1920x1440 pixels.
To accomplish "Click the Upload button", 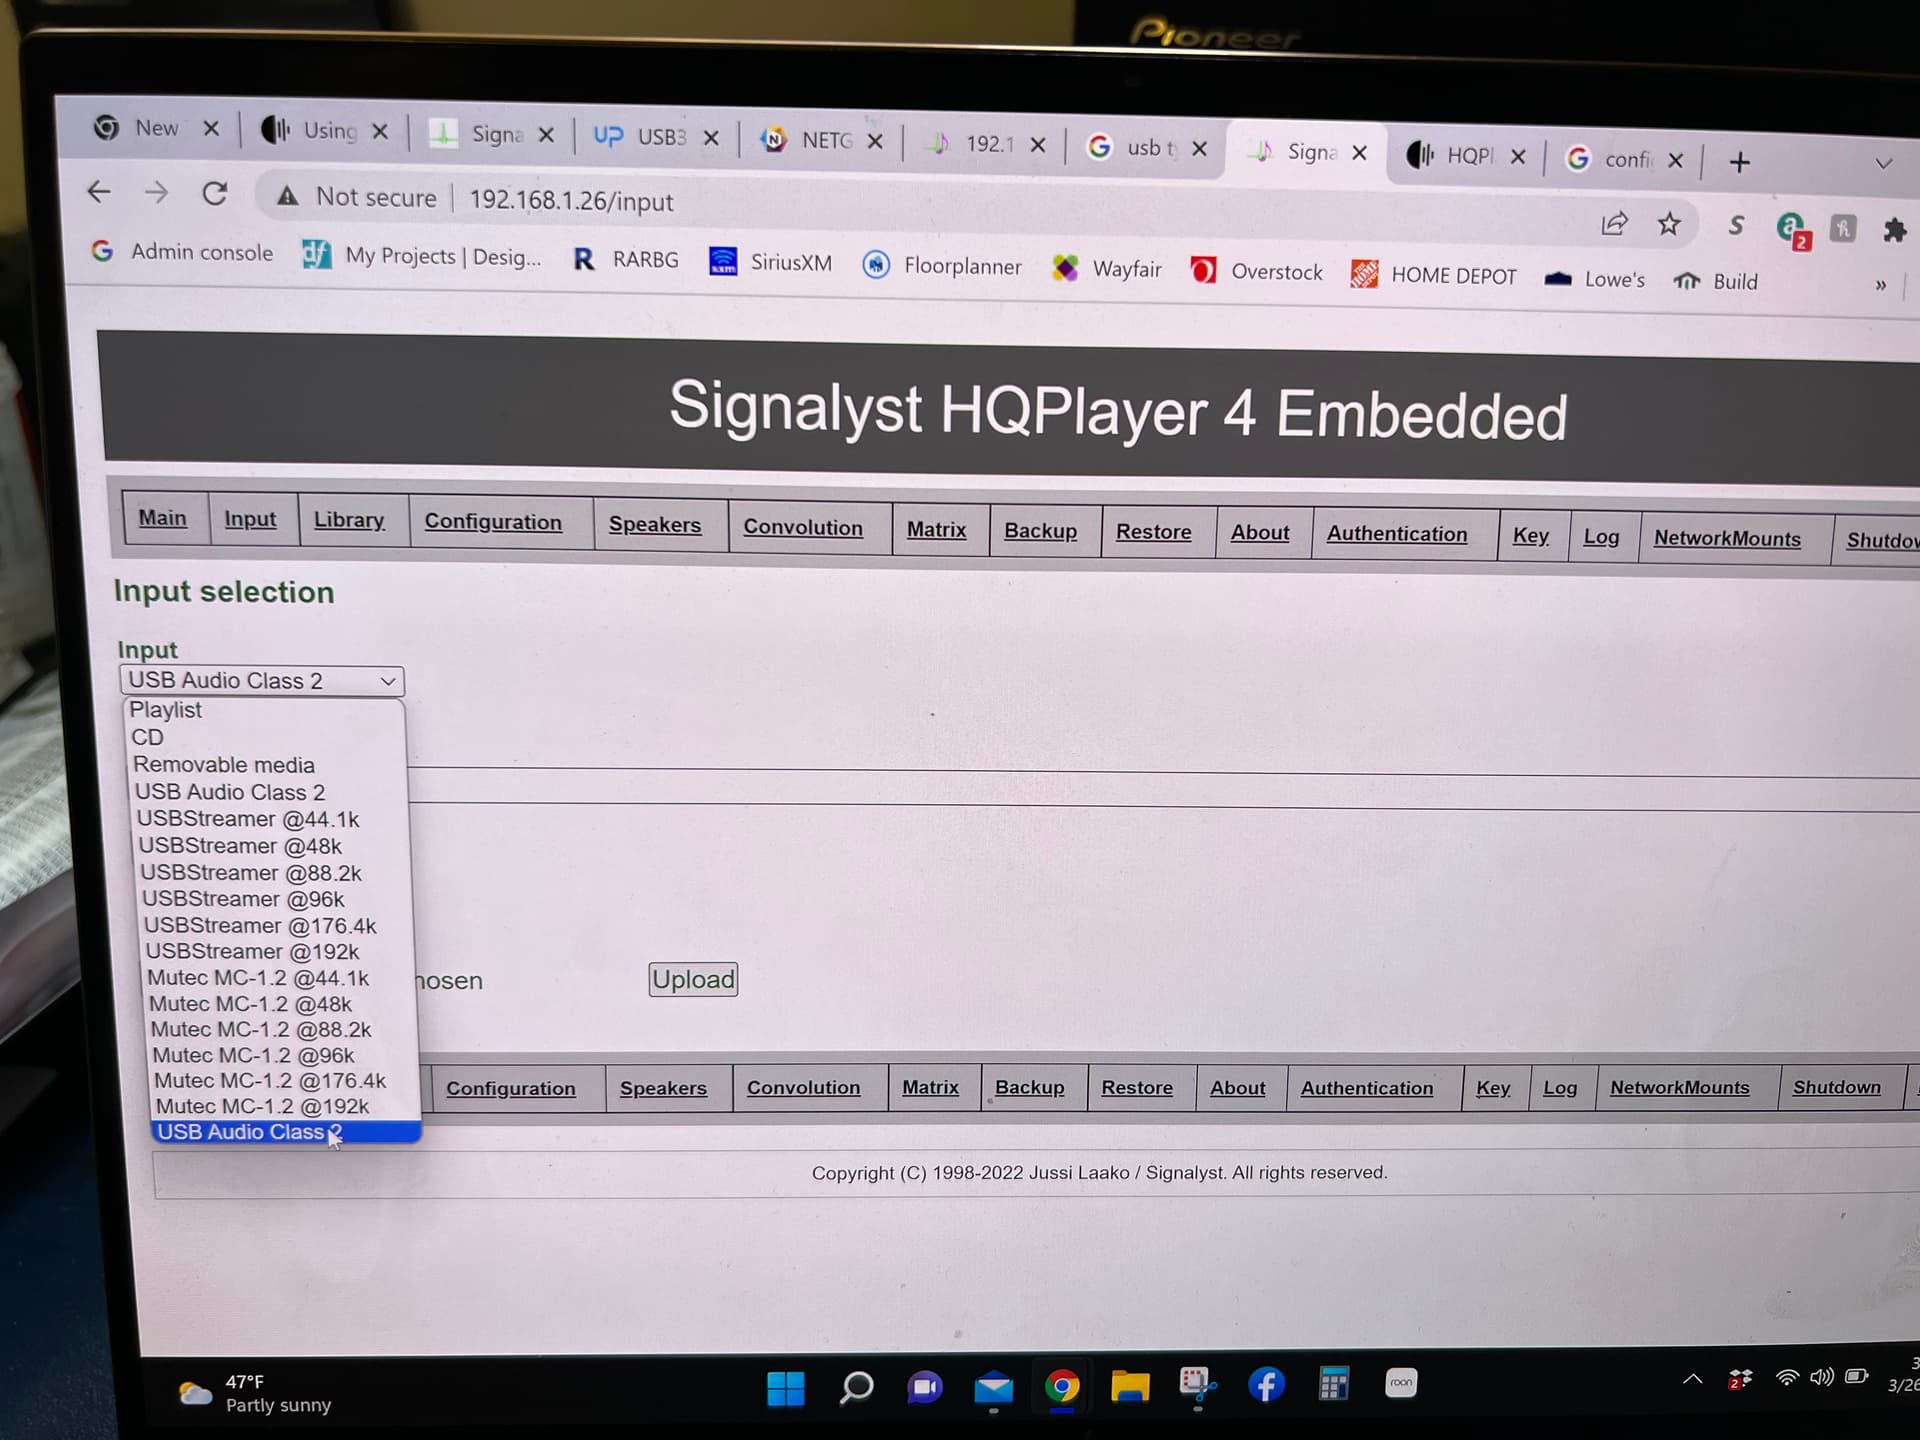I will coord(693,979).
